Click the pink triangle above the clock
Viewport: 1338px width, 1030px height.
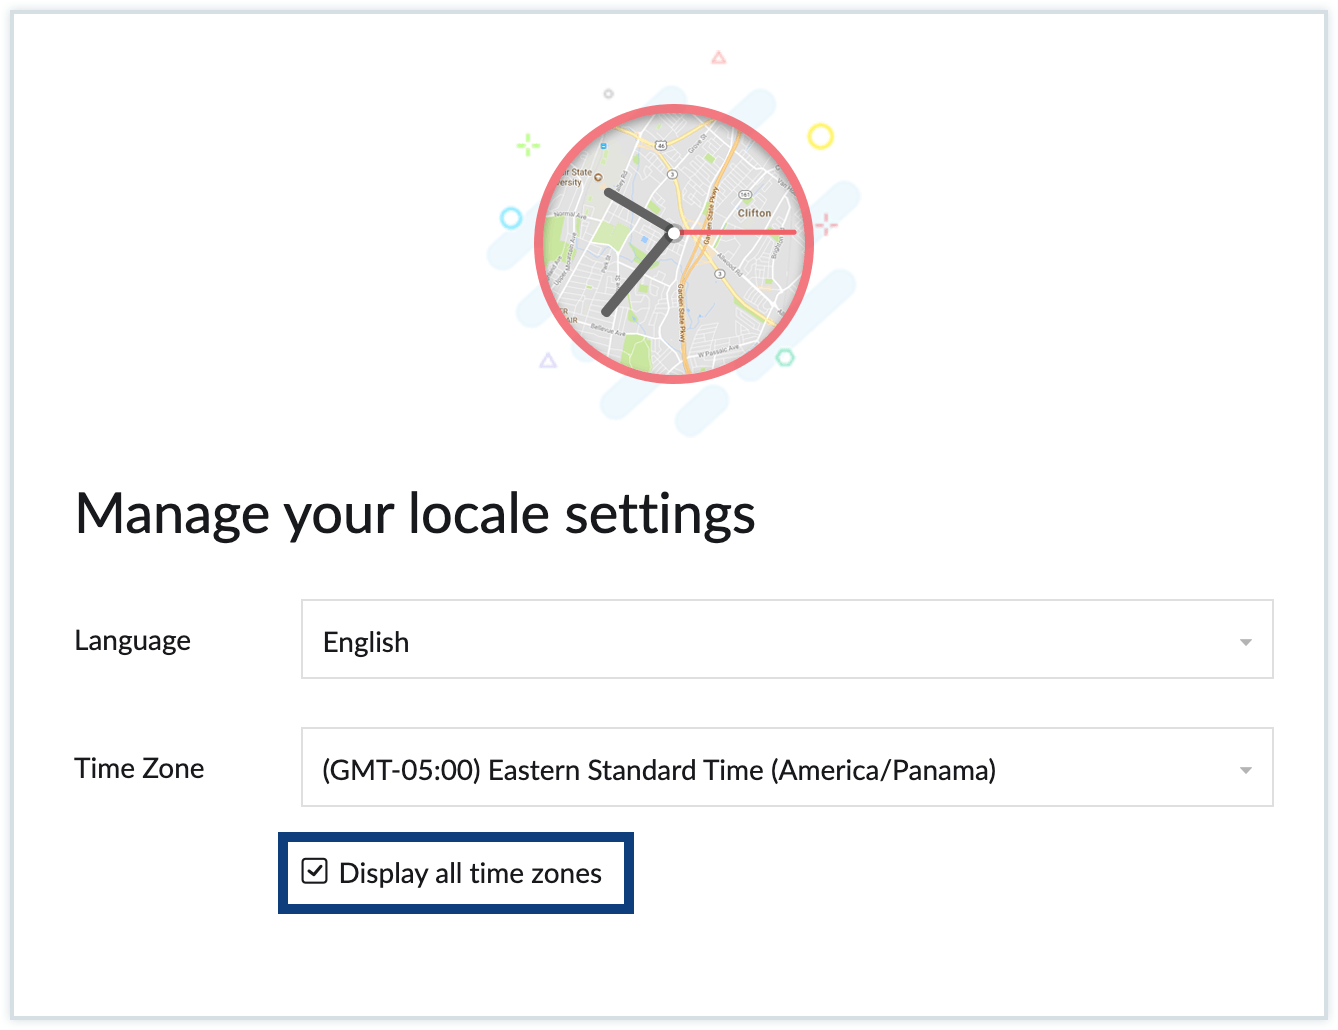(718, 57)
